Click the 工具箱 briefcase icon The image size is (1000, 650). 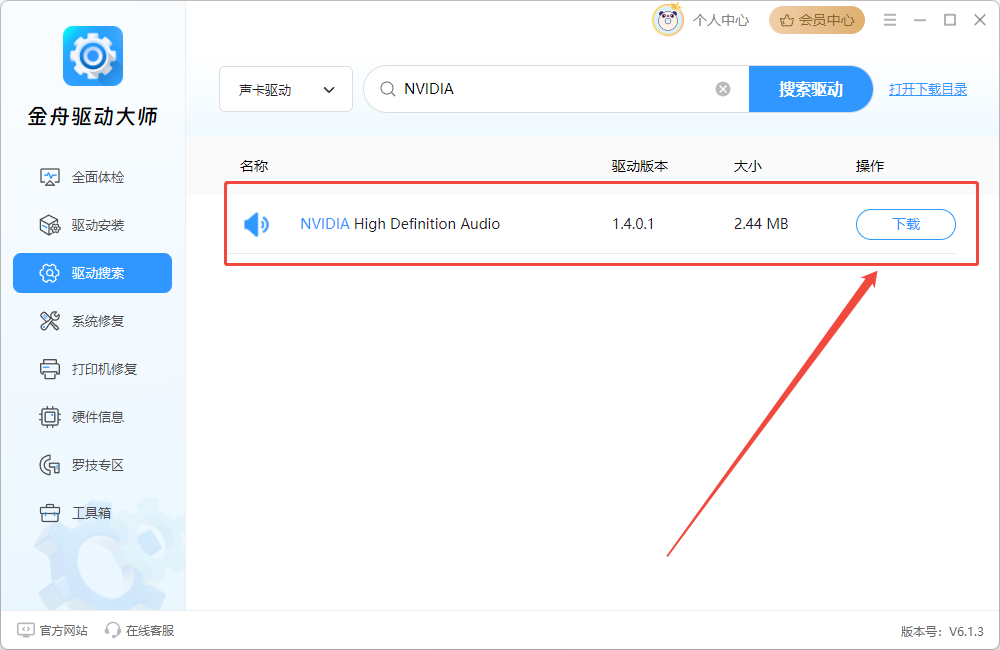tap(50, 513)
